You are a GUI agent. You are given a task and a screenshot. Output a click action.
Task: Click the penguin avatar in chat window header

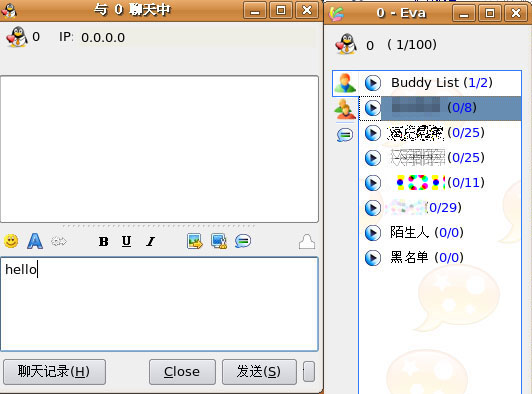click(x=17, y=37)
